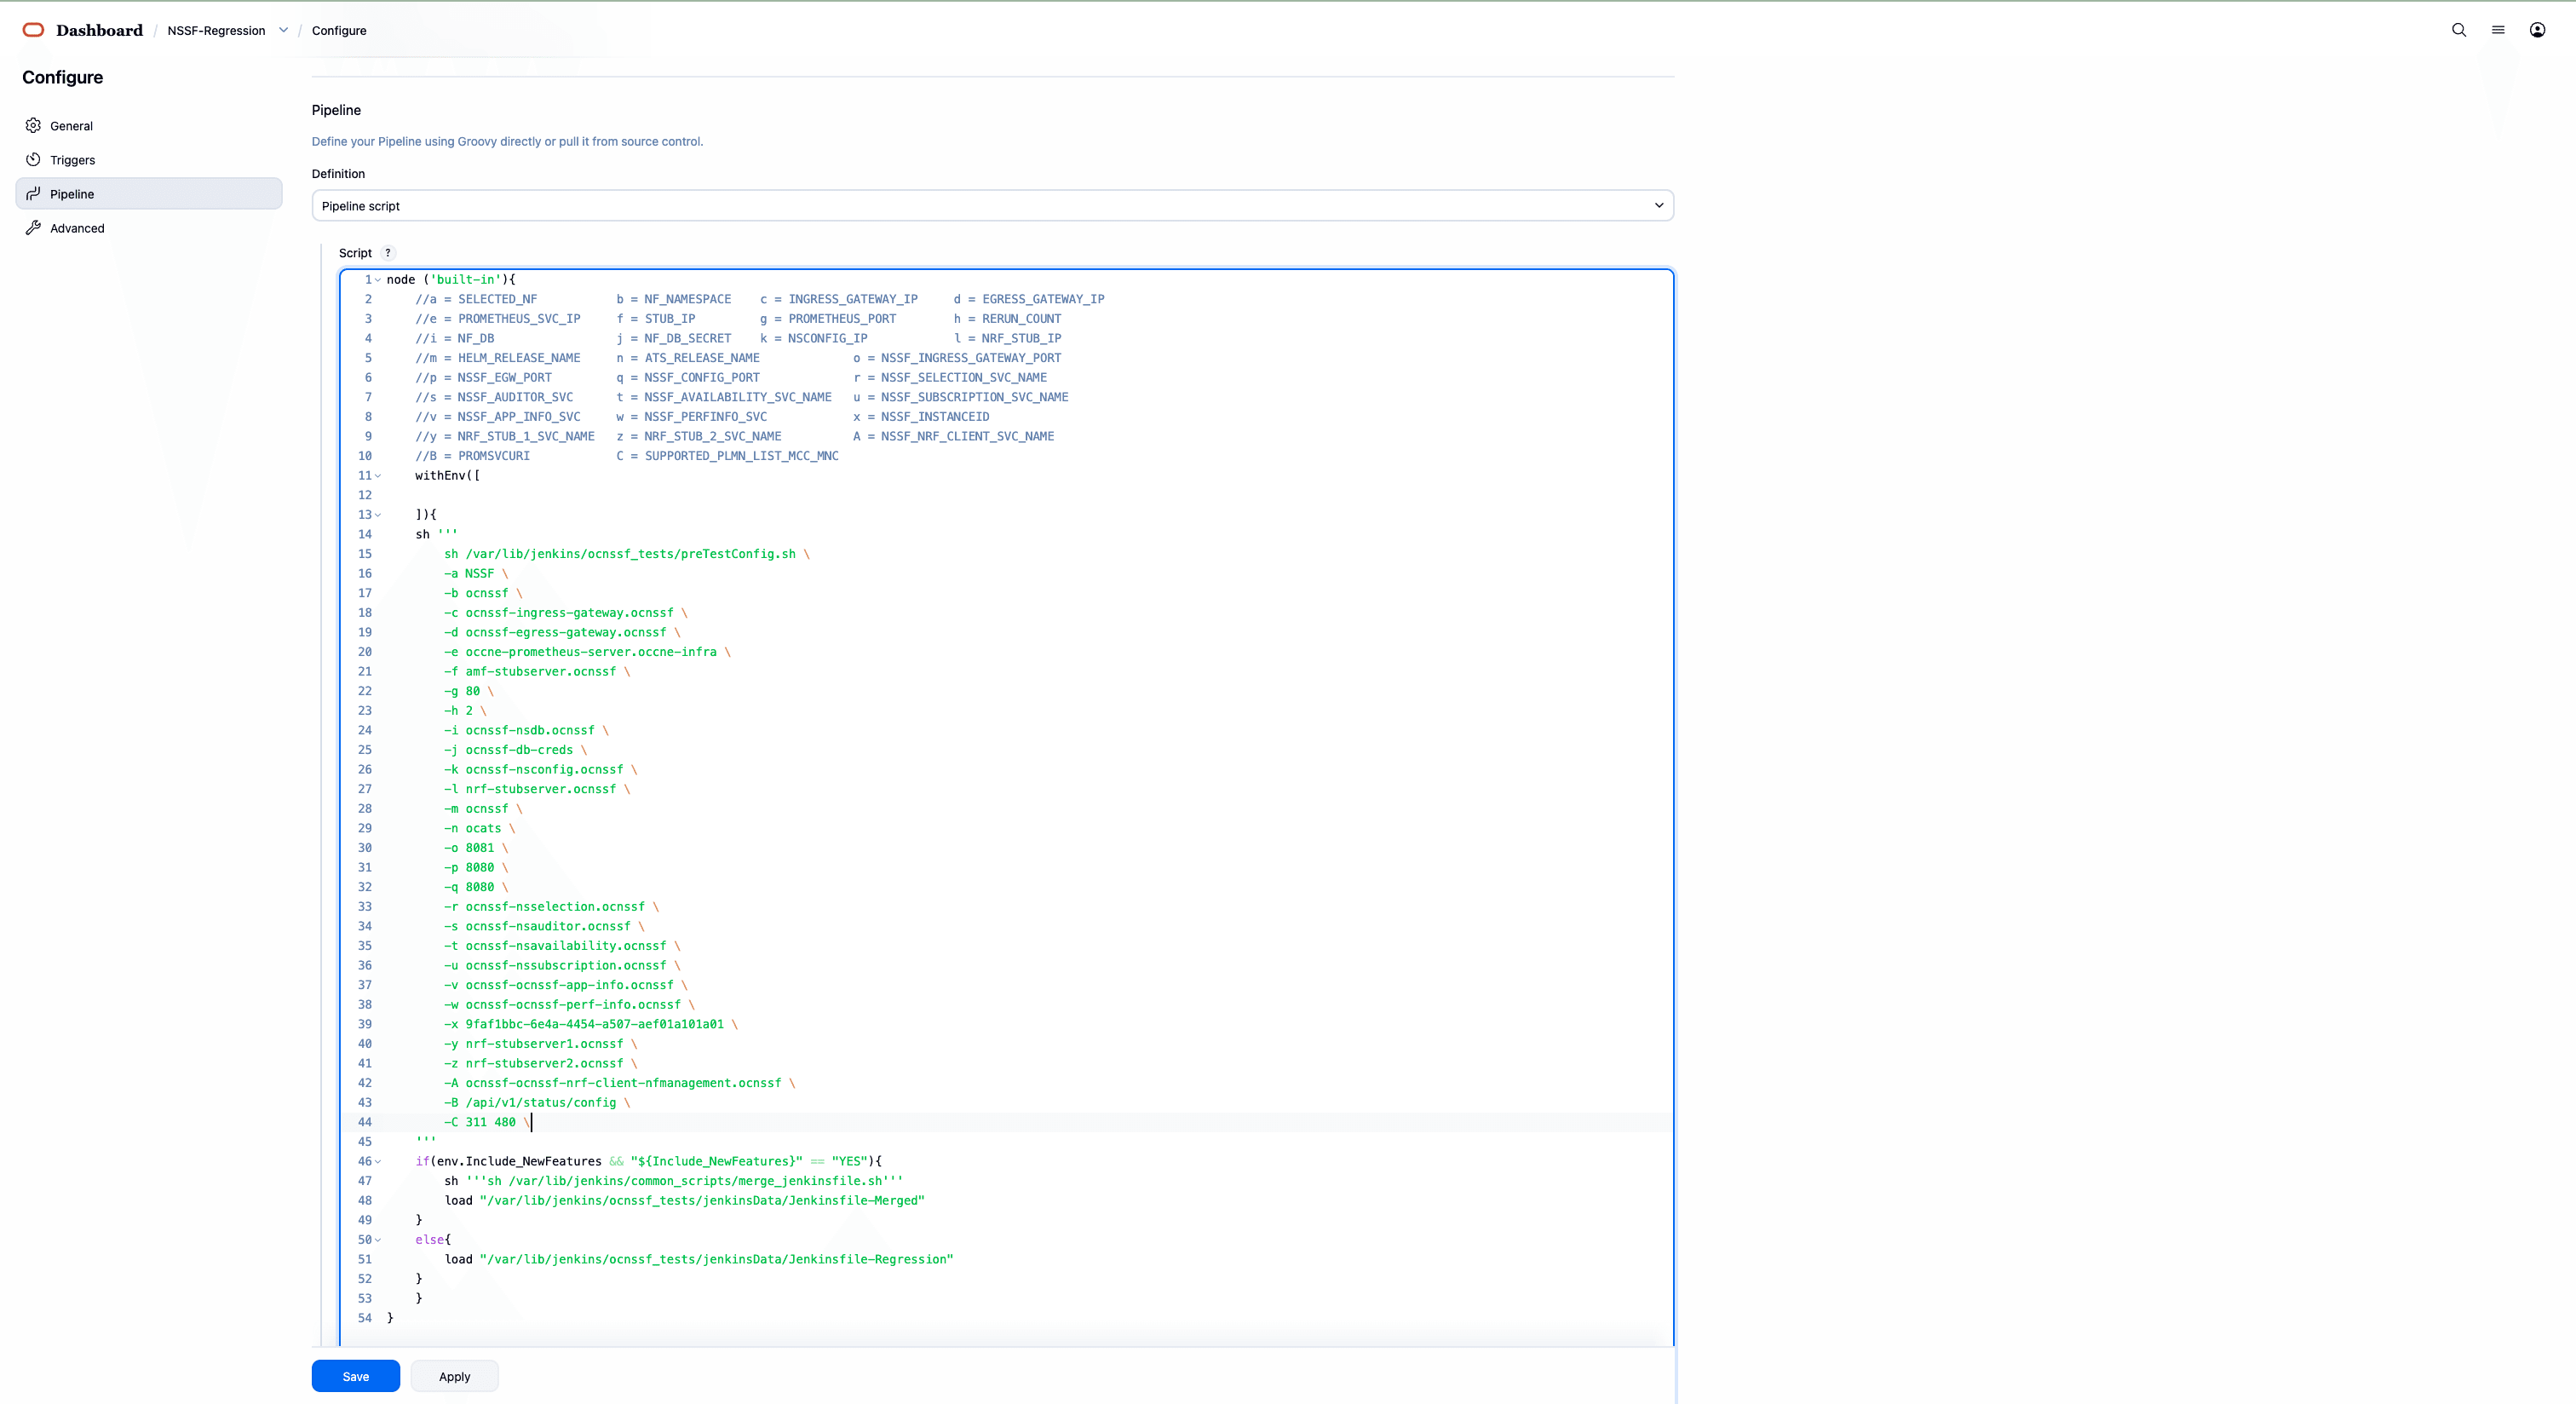Click node ('built-in') line 1
This screenshot has height=1404, width=2576.
click(451, 280)
